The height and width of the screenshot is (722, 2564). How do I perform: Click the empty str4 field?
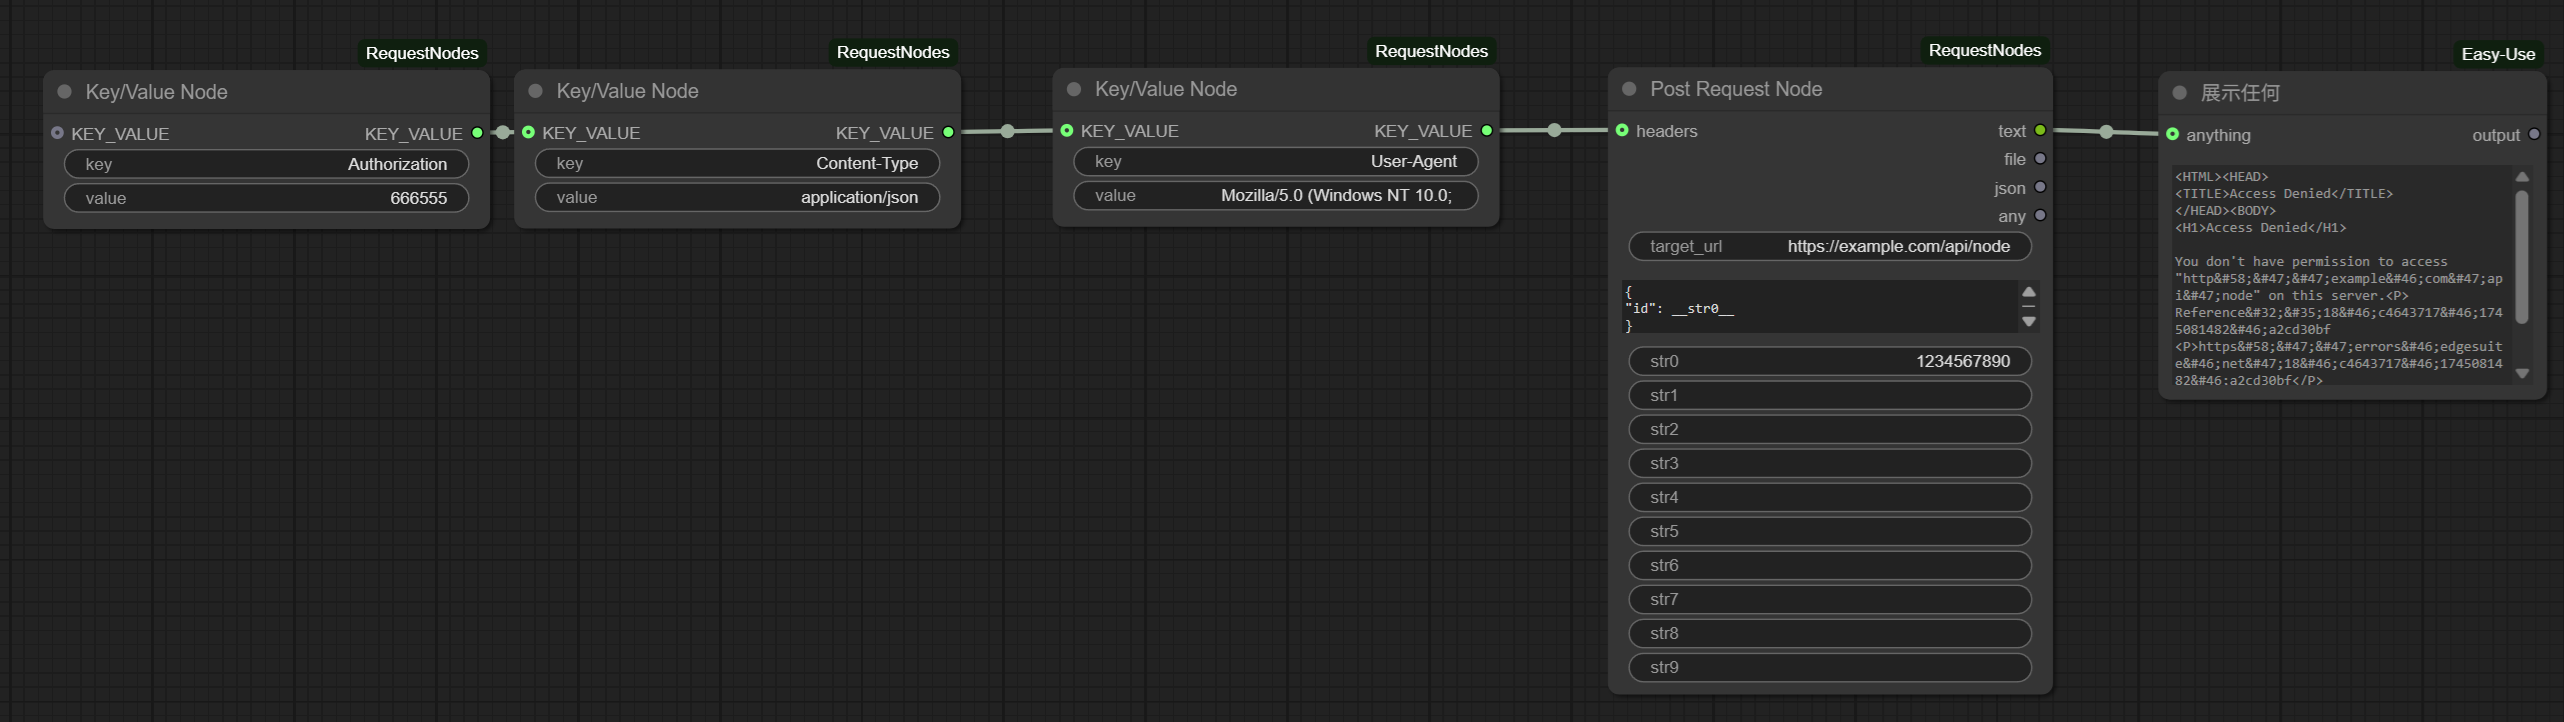pyautogui.click(x=1830, y=497)
